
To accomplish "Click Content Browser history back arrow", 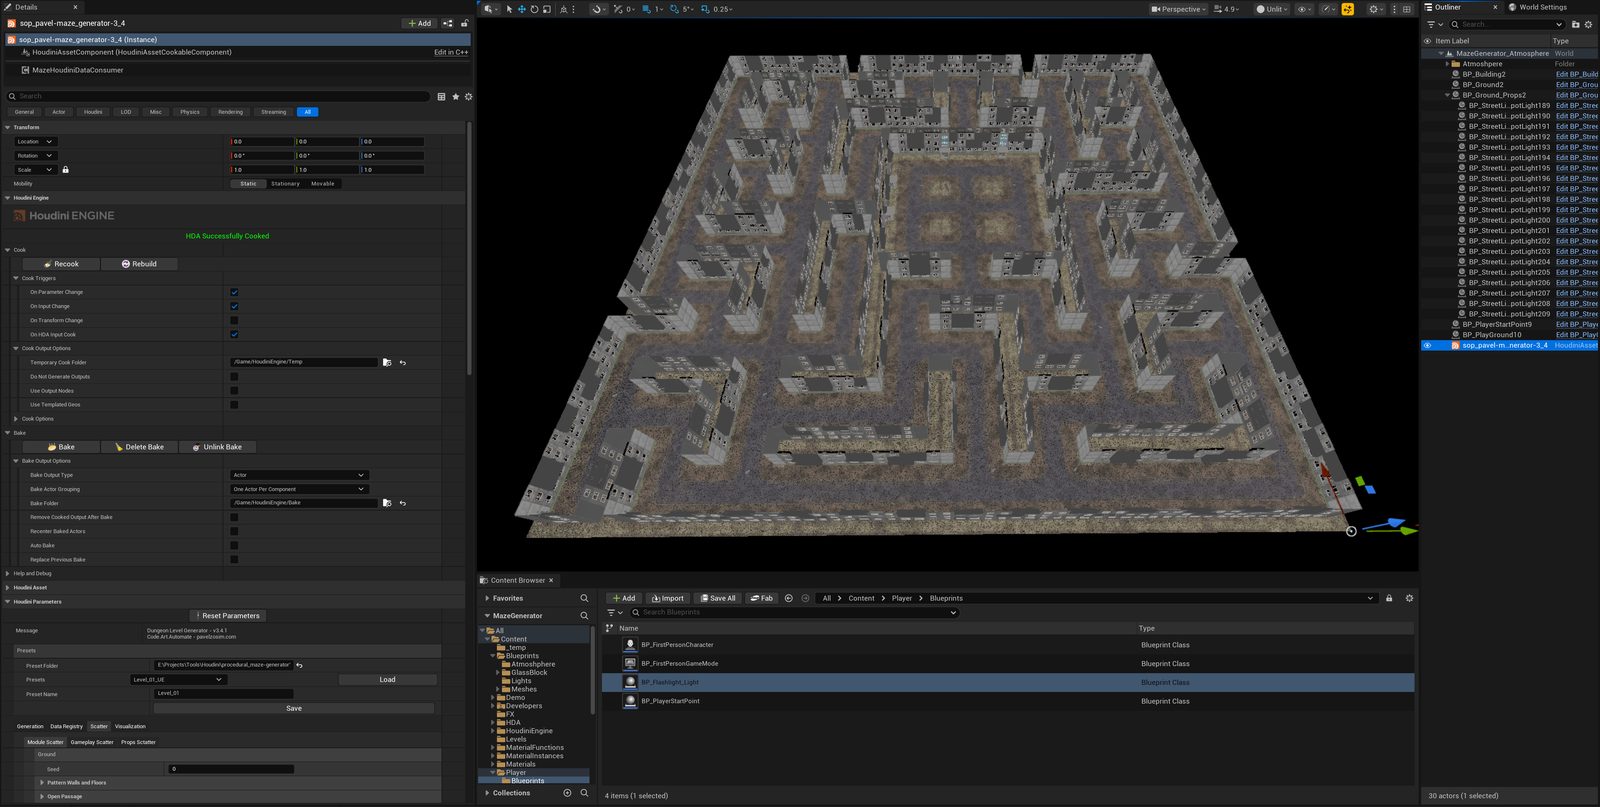I will click(789, 598).
